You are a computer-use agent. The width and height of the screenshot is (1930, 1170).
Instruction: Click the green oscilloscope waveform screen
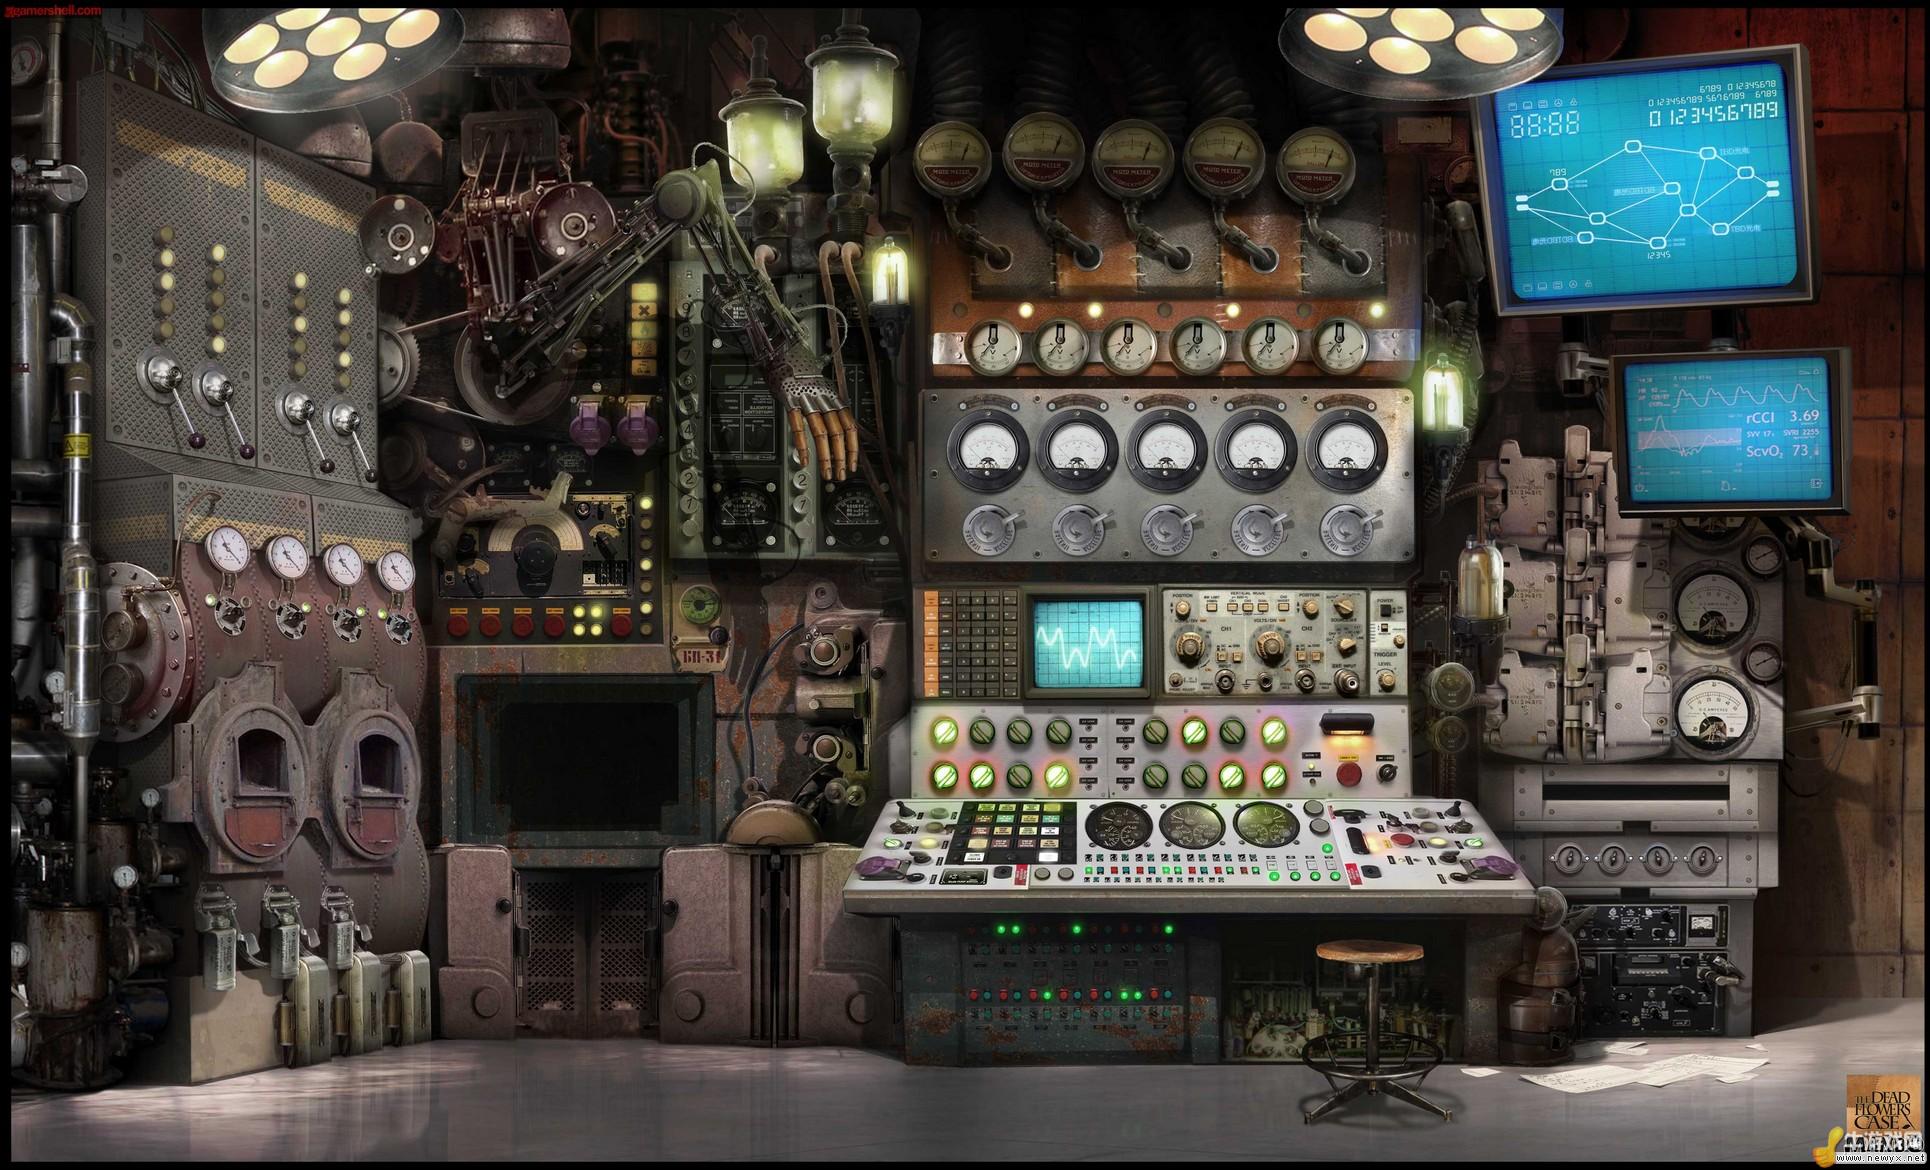1089,642
